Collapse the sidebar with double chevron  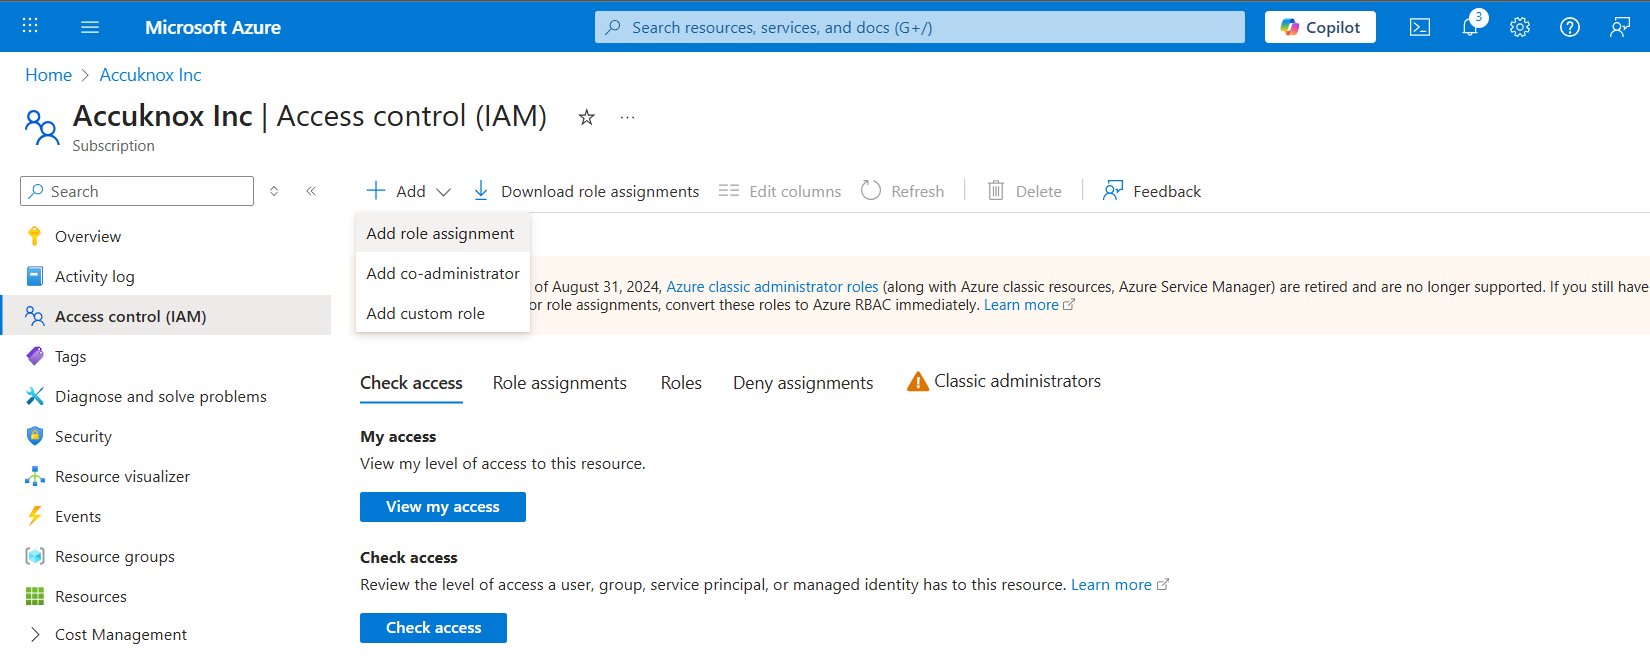311,191
